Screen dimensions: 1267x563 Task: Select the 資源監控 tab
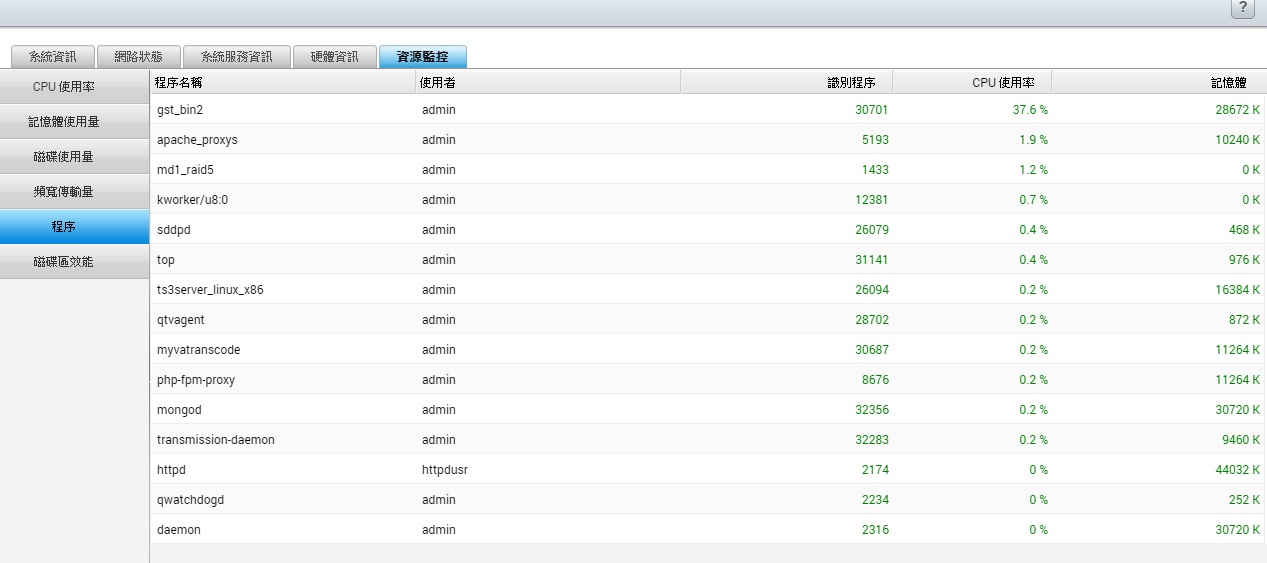click(422, 57)
